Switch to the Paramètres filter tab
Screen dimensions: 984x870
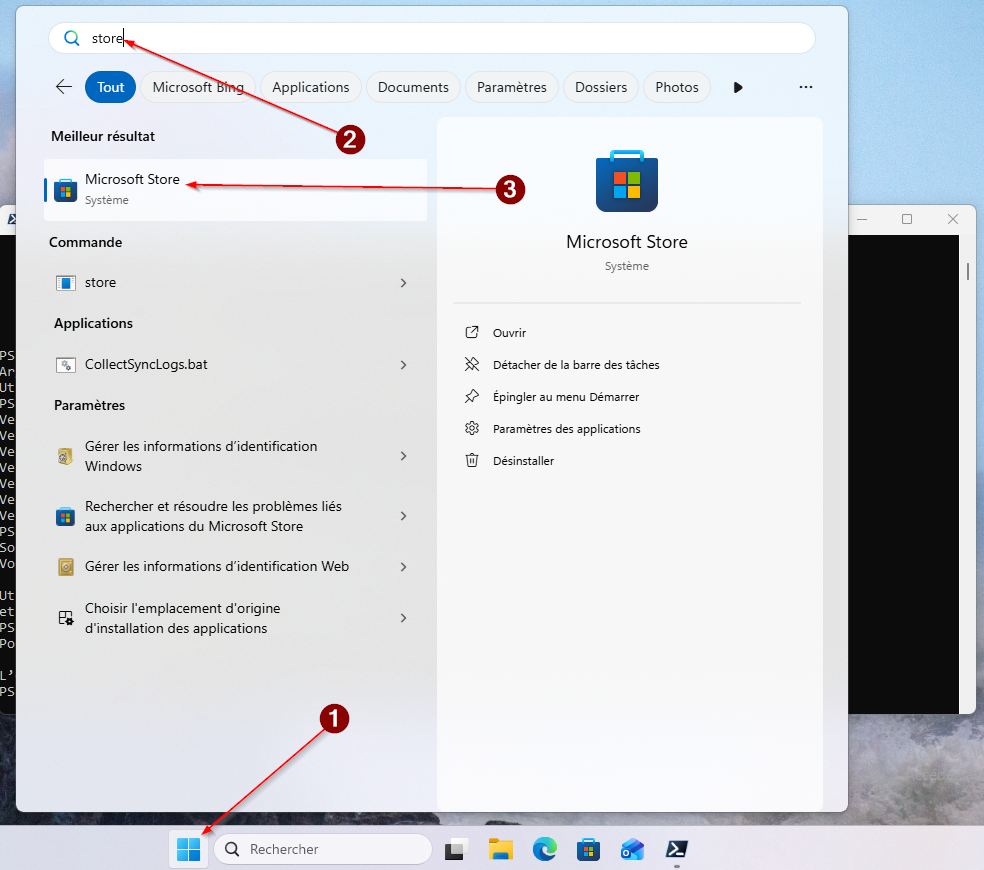click(x=511, y=87)
